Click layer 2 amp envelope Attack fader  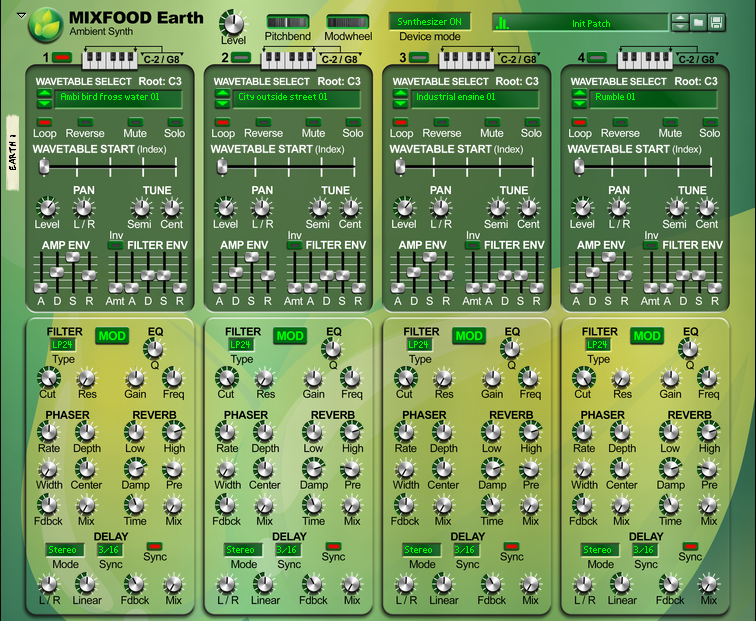click(219, 288)
